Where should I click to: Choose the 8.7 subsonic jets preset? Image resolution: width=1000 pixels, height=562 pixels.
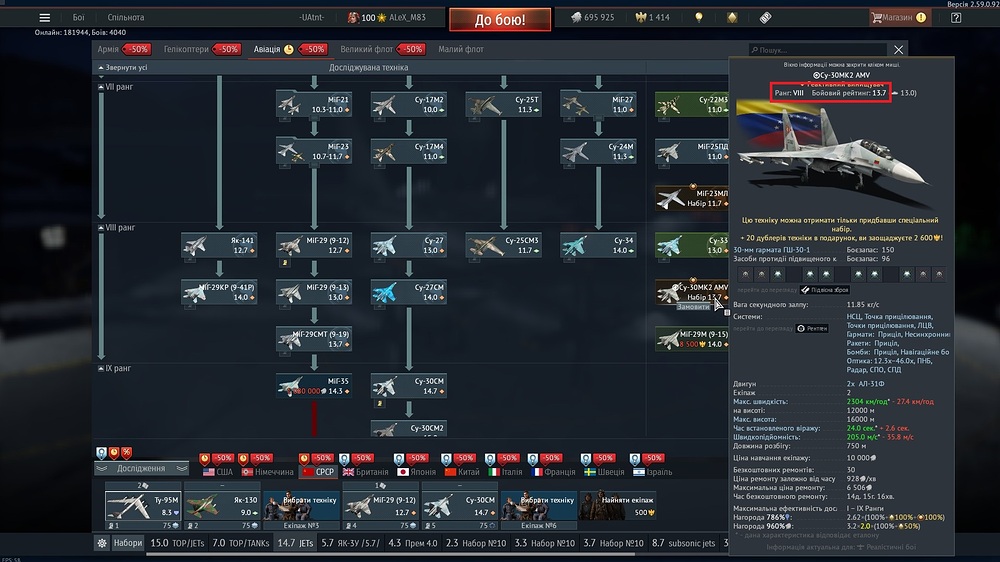tap(683, 543)
